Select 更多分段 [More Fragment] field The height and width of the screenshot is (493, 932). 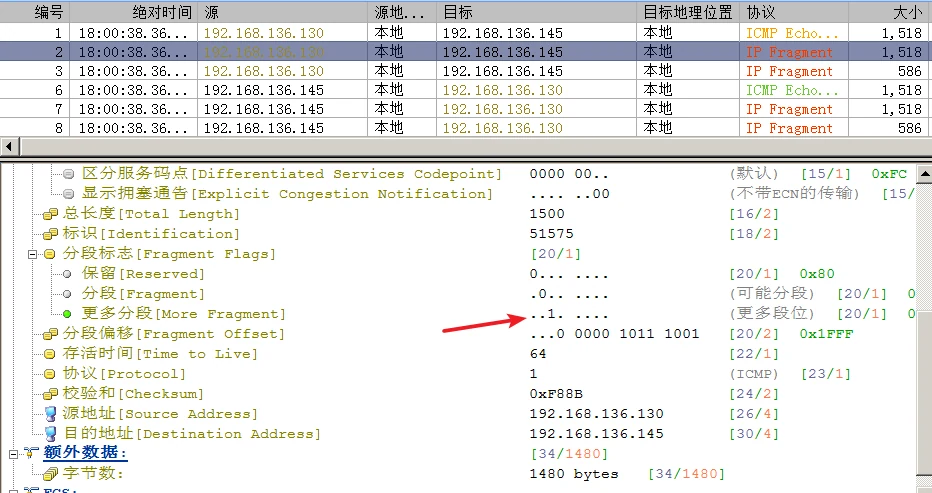pyautogui.click(x=184, y=314)
